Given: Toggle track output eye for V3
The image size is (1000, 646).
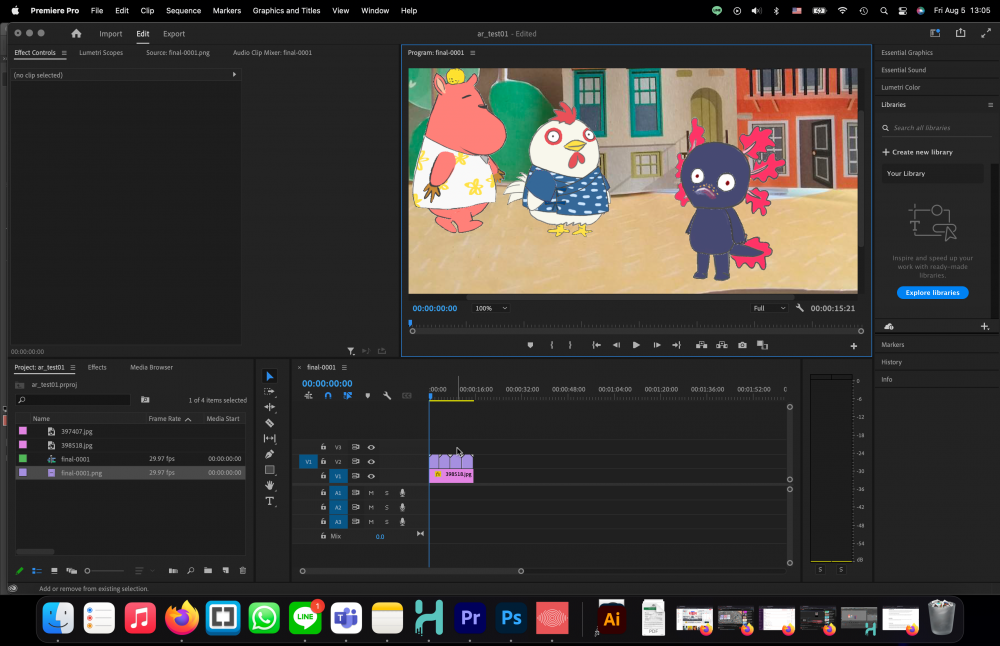Looking at the screenshot, I should point(371,447).
